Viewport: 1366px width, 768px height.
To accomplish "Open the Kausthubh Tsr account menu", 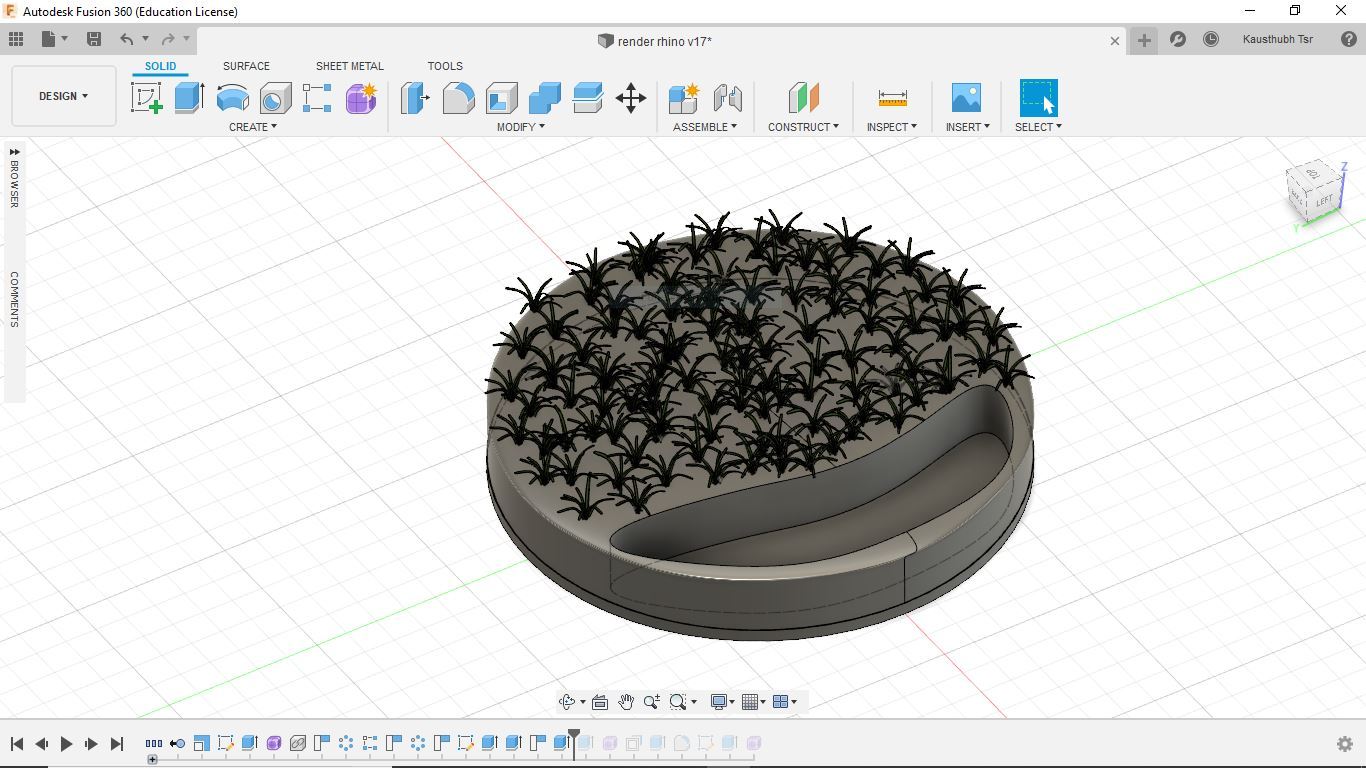I will [x=1278, y=39].
